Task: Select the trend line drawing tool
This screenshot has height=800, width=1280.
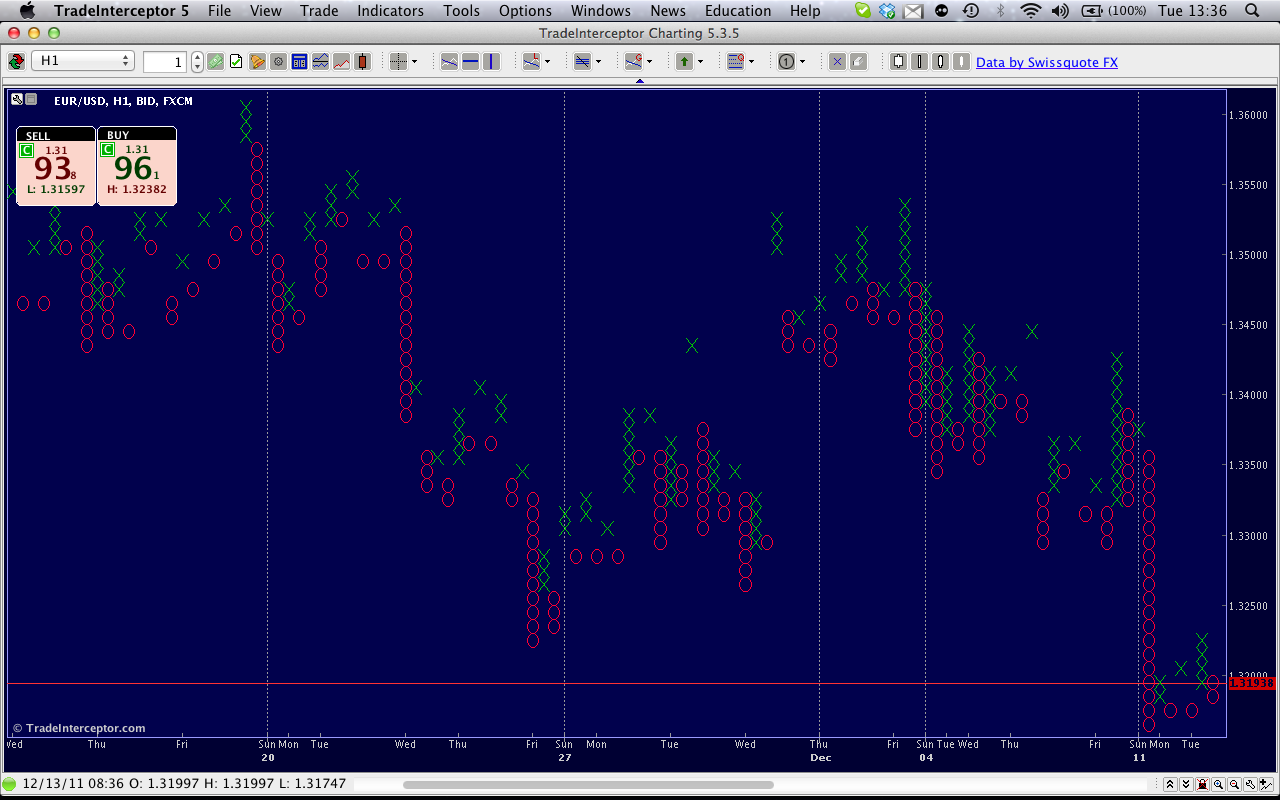Action: pyautogui.click(x=449, y=62)
